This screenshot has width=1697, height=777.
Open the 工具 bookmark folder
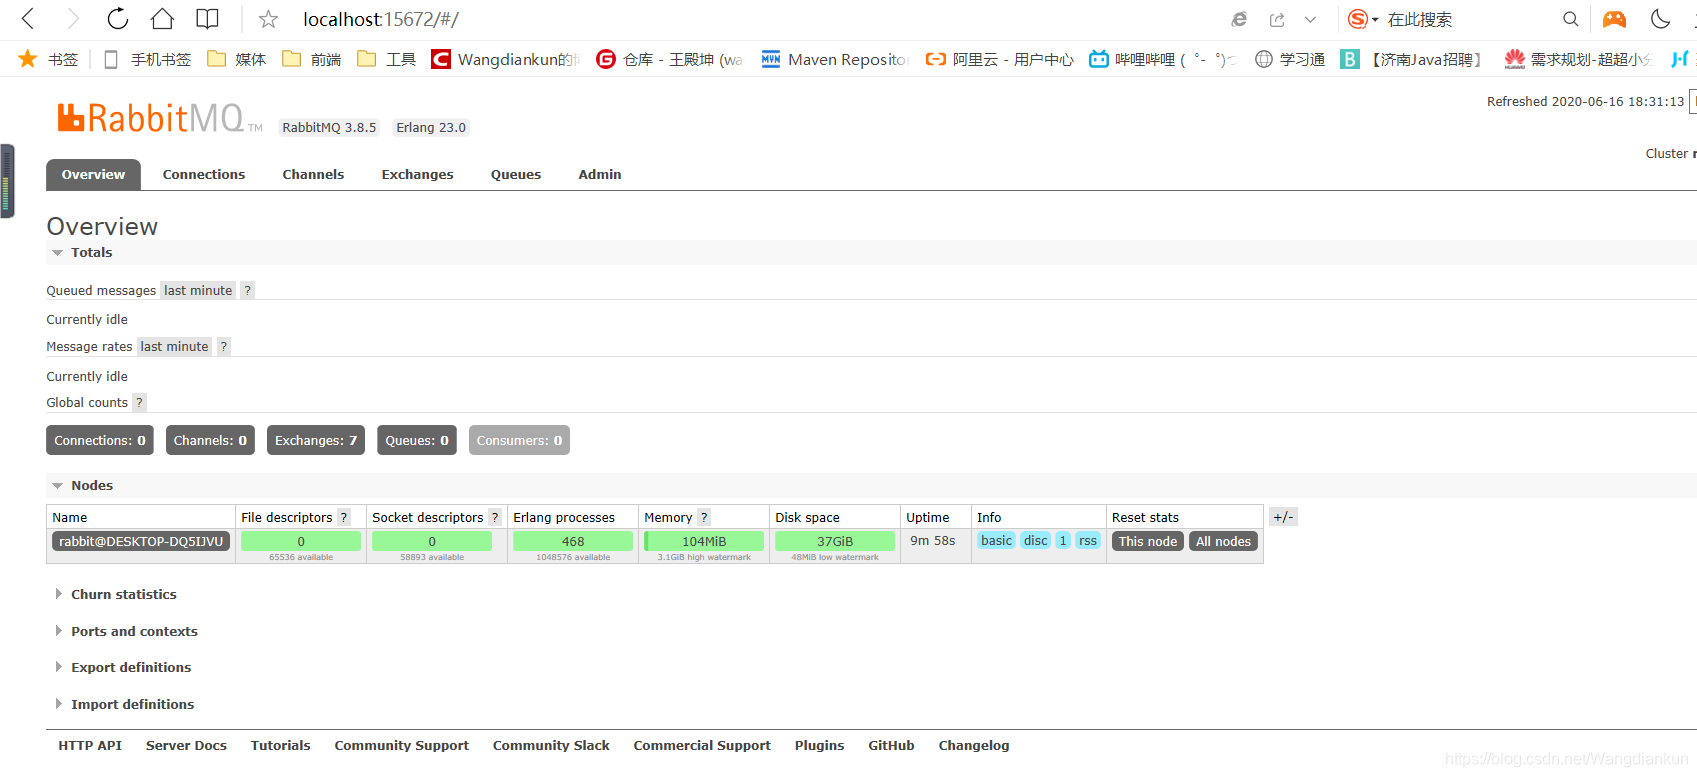coord(387,59)
